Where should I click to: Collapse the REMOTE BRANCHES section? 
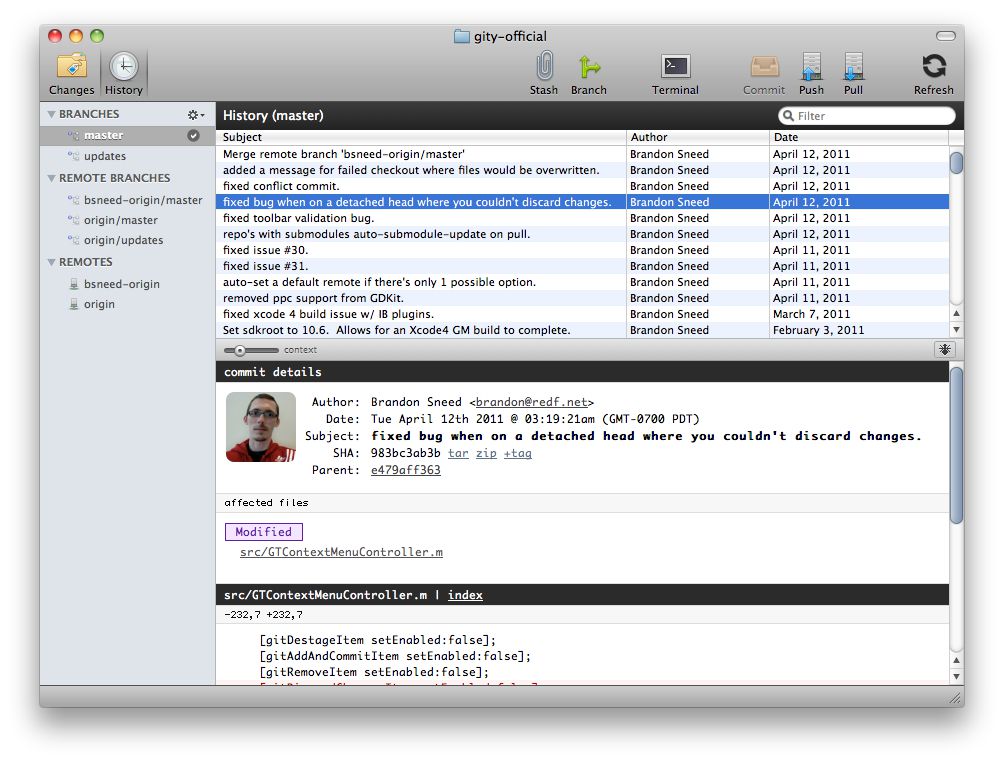pyautogui.click(x=51, y=179)
